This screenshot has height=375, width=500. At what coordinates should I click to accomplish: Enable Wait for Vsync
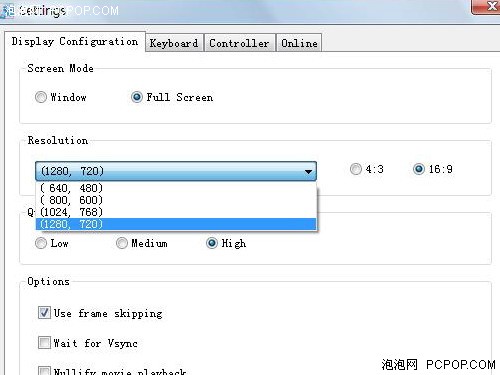pos(44,342)
